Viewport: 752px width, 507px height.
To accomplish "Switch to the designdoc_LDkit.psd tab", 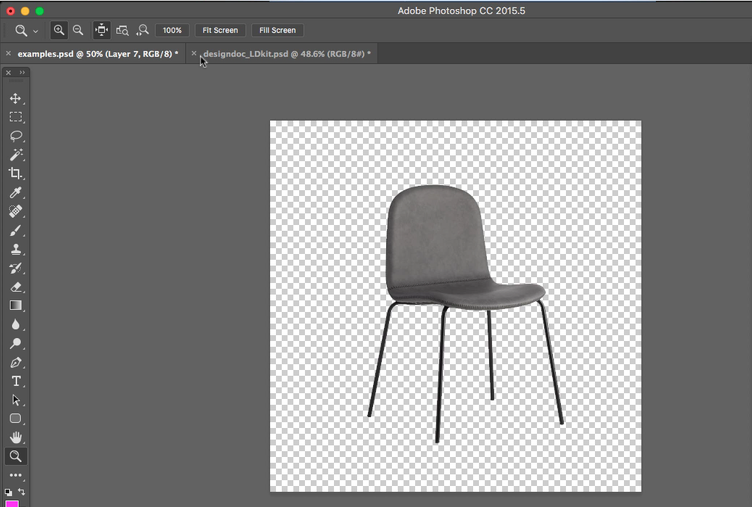I will [286, 54].
